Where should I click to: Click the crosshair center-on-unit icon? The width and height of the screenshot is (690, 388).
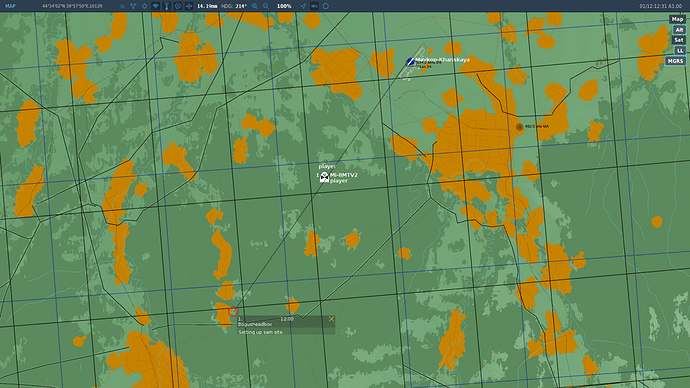point(144,6)
